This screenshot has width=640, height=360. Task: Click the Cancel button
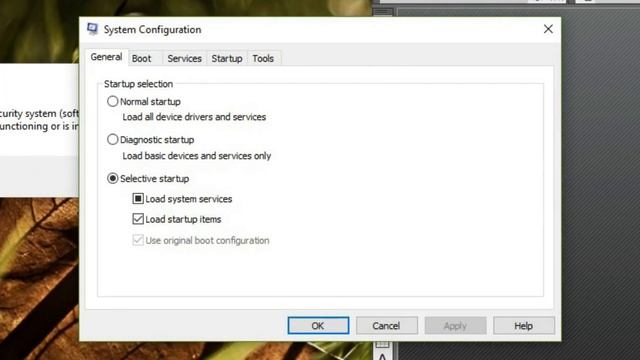click(387, 326)
